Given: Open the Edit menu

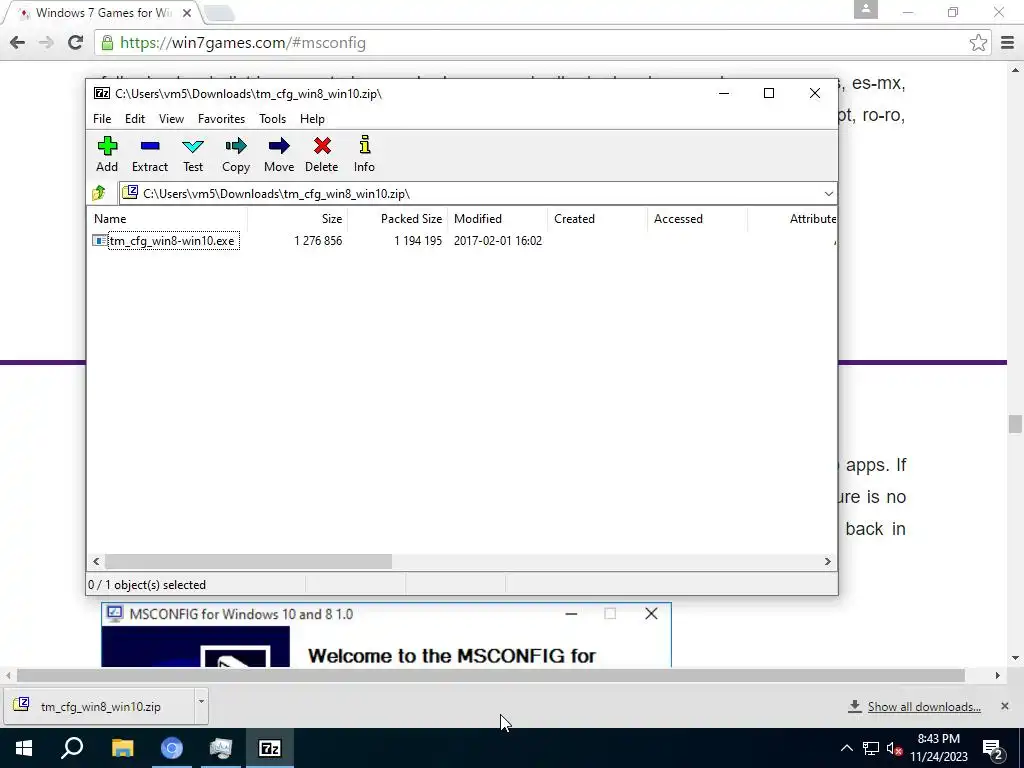Looking at the screenshot, I should 135,119.
